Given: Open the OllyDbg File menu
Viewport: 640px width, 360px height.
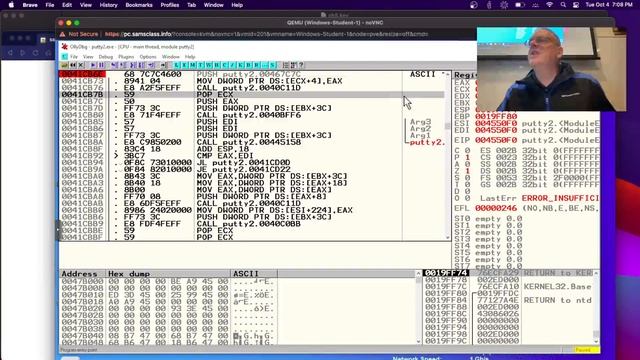Looking at the screenshot, I should point(74,57).
